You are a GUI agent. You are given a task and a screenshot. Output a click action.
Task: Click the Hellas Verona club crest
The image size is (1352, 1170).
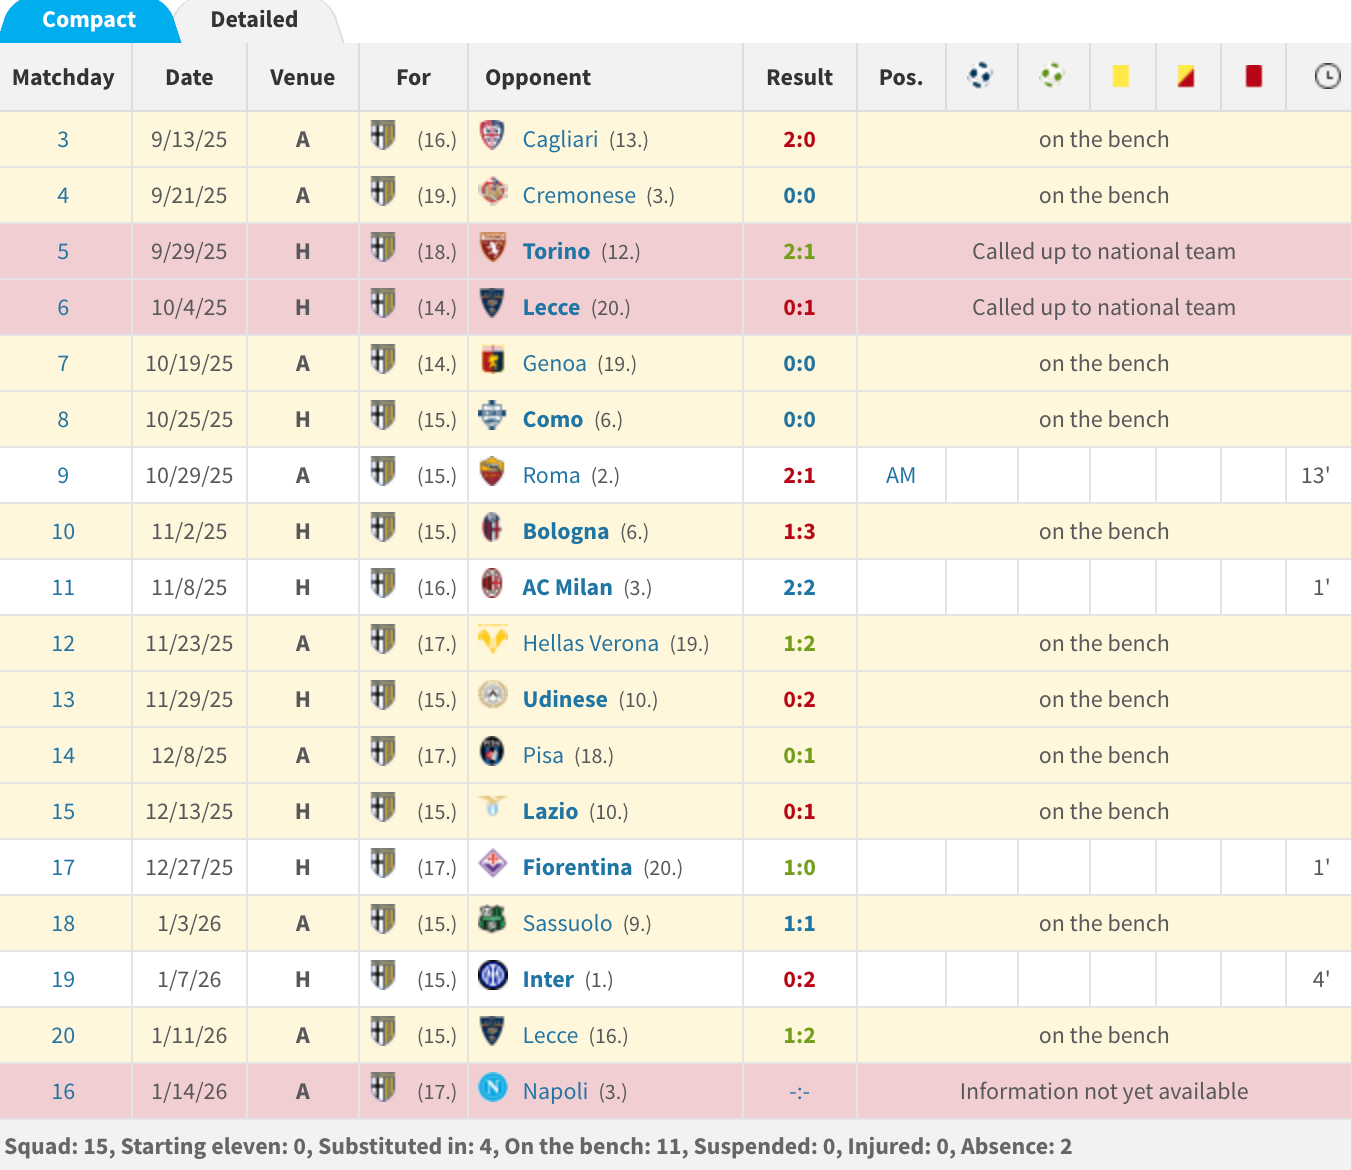tap(492, 640)
